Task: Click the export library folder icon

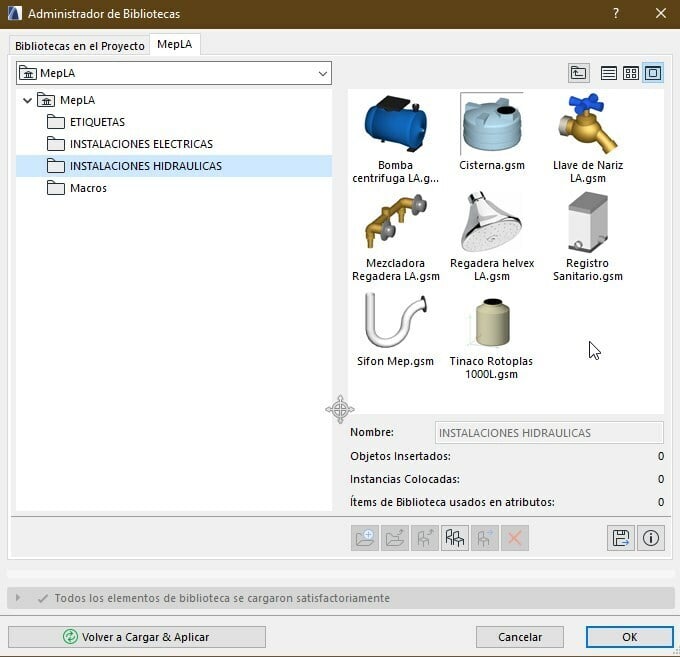Action: click(x=395, y=538)
